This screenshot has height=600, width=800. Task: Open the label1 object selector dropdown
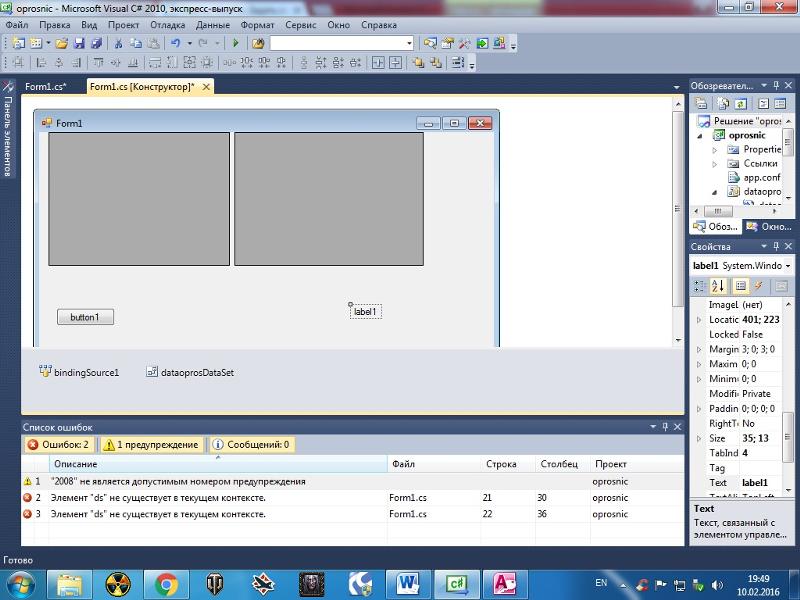[x=789, y=266]
